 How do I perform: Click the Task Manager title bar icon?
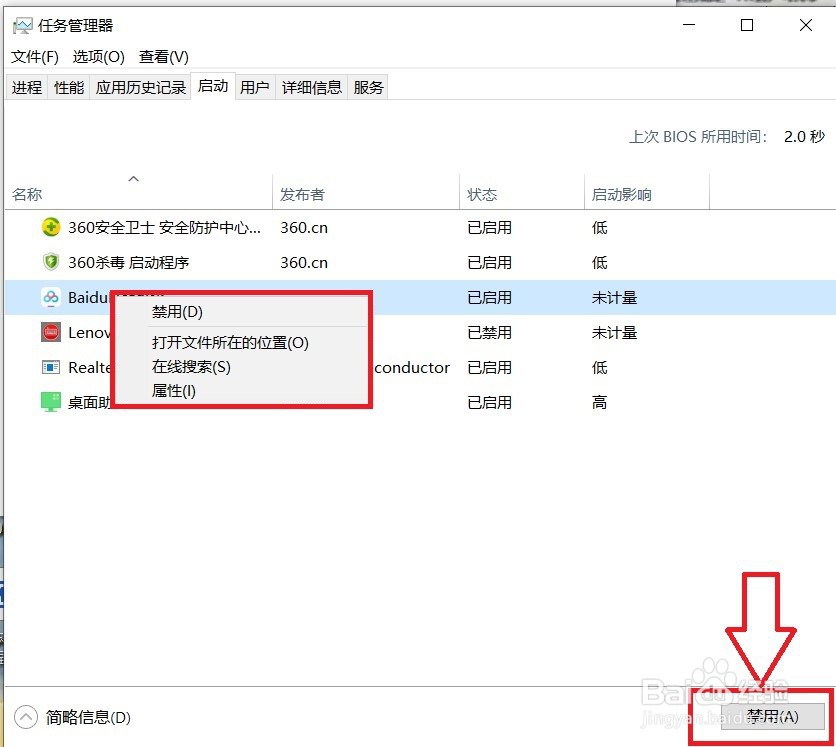22,24
